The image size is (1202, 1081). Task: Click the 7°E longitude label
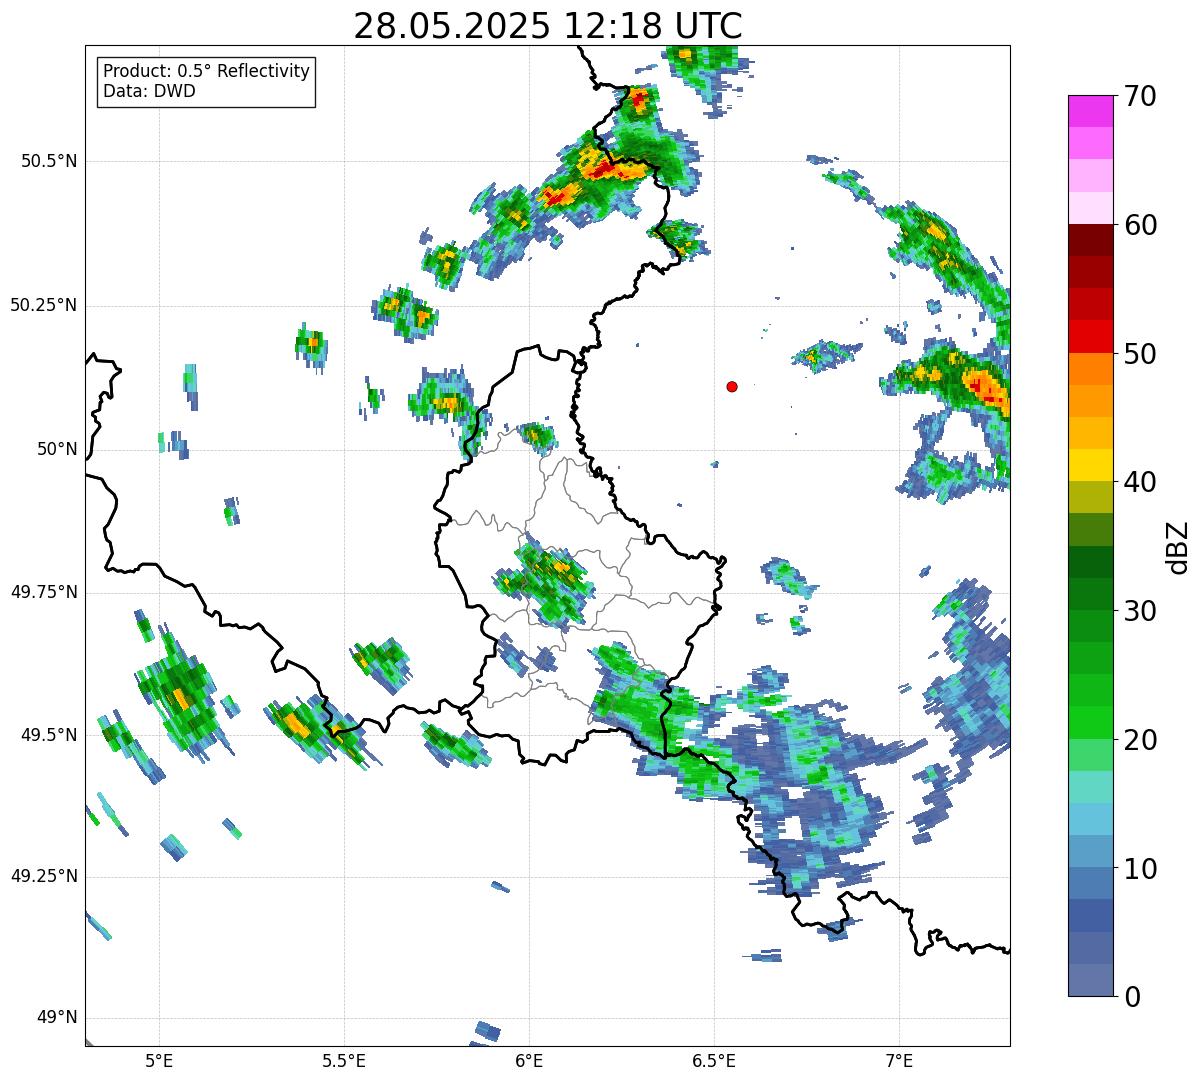[x=899, y=1060]
